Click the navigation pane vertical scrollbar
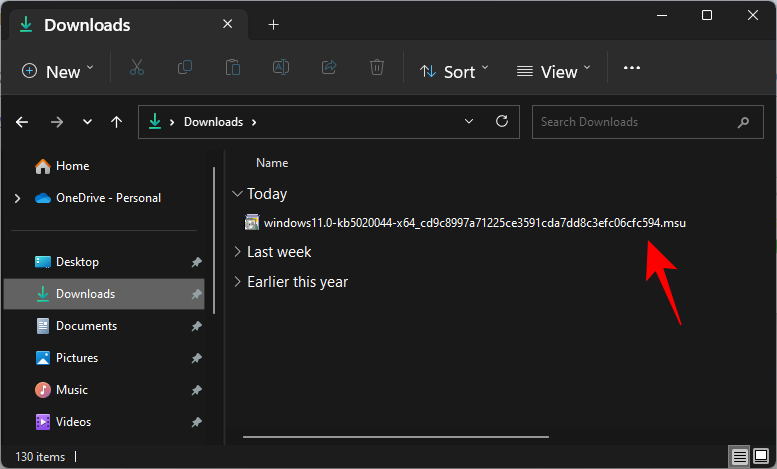 [x=214, y=240]
